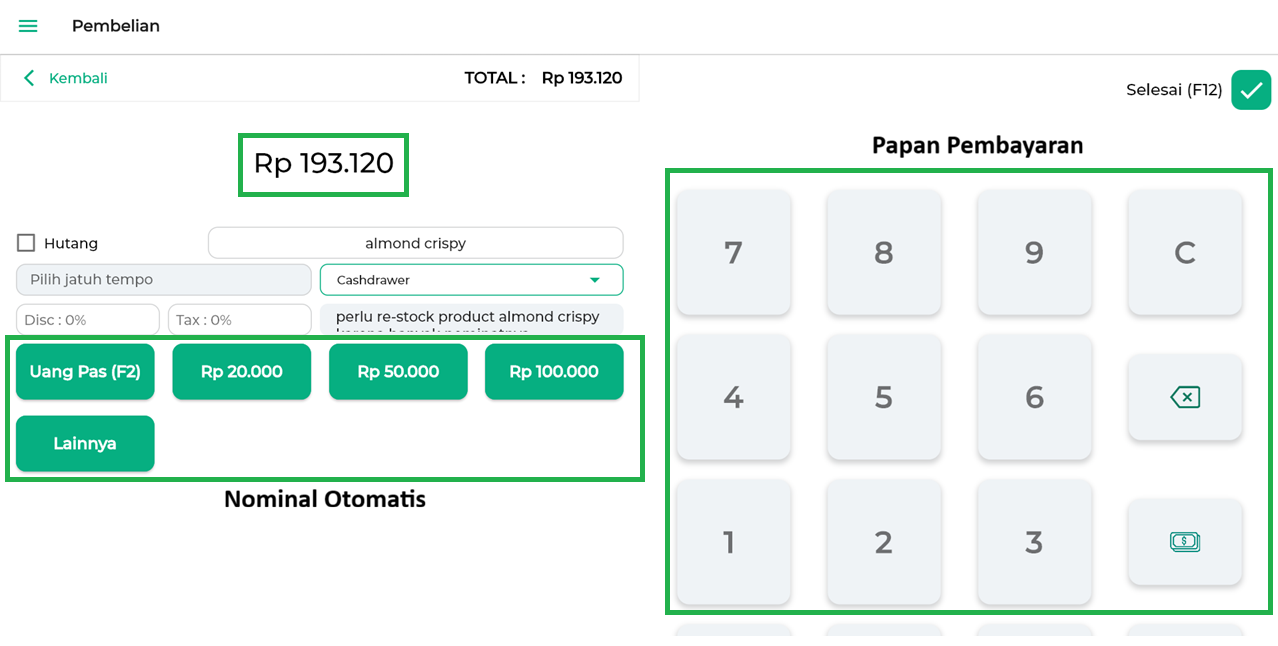Click the re-stock notes text area
Screen dimensions: 1278x646
tap(471, 320)
